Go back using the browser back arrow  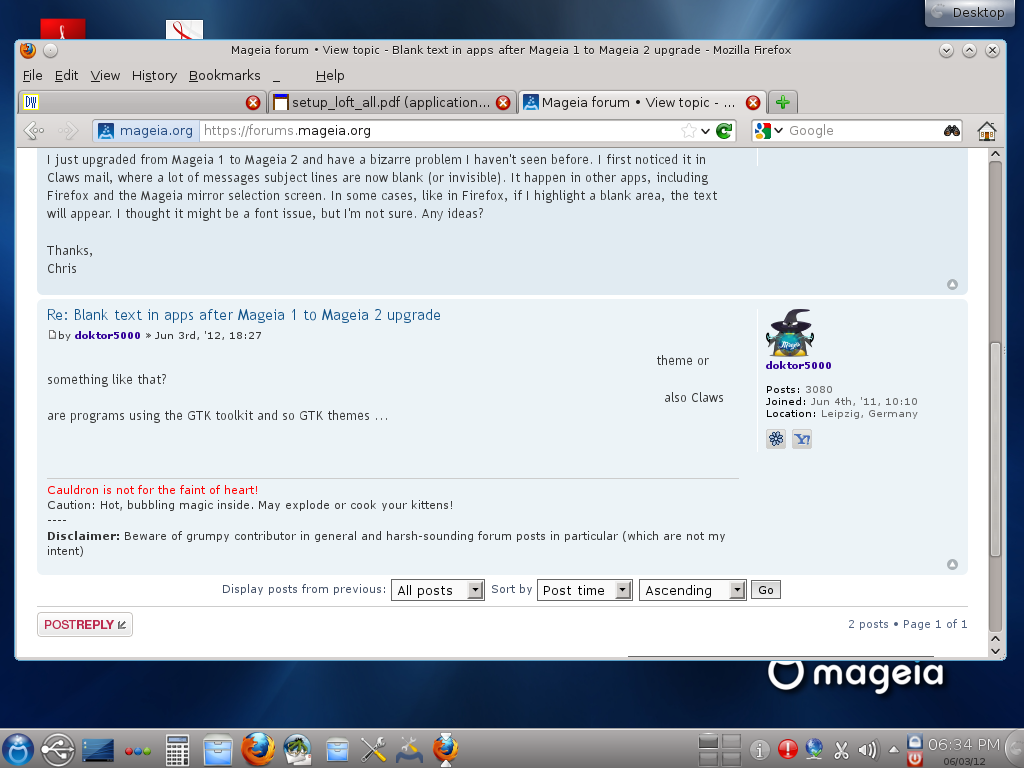click(x=34, y=131)
